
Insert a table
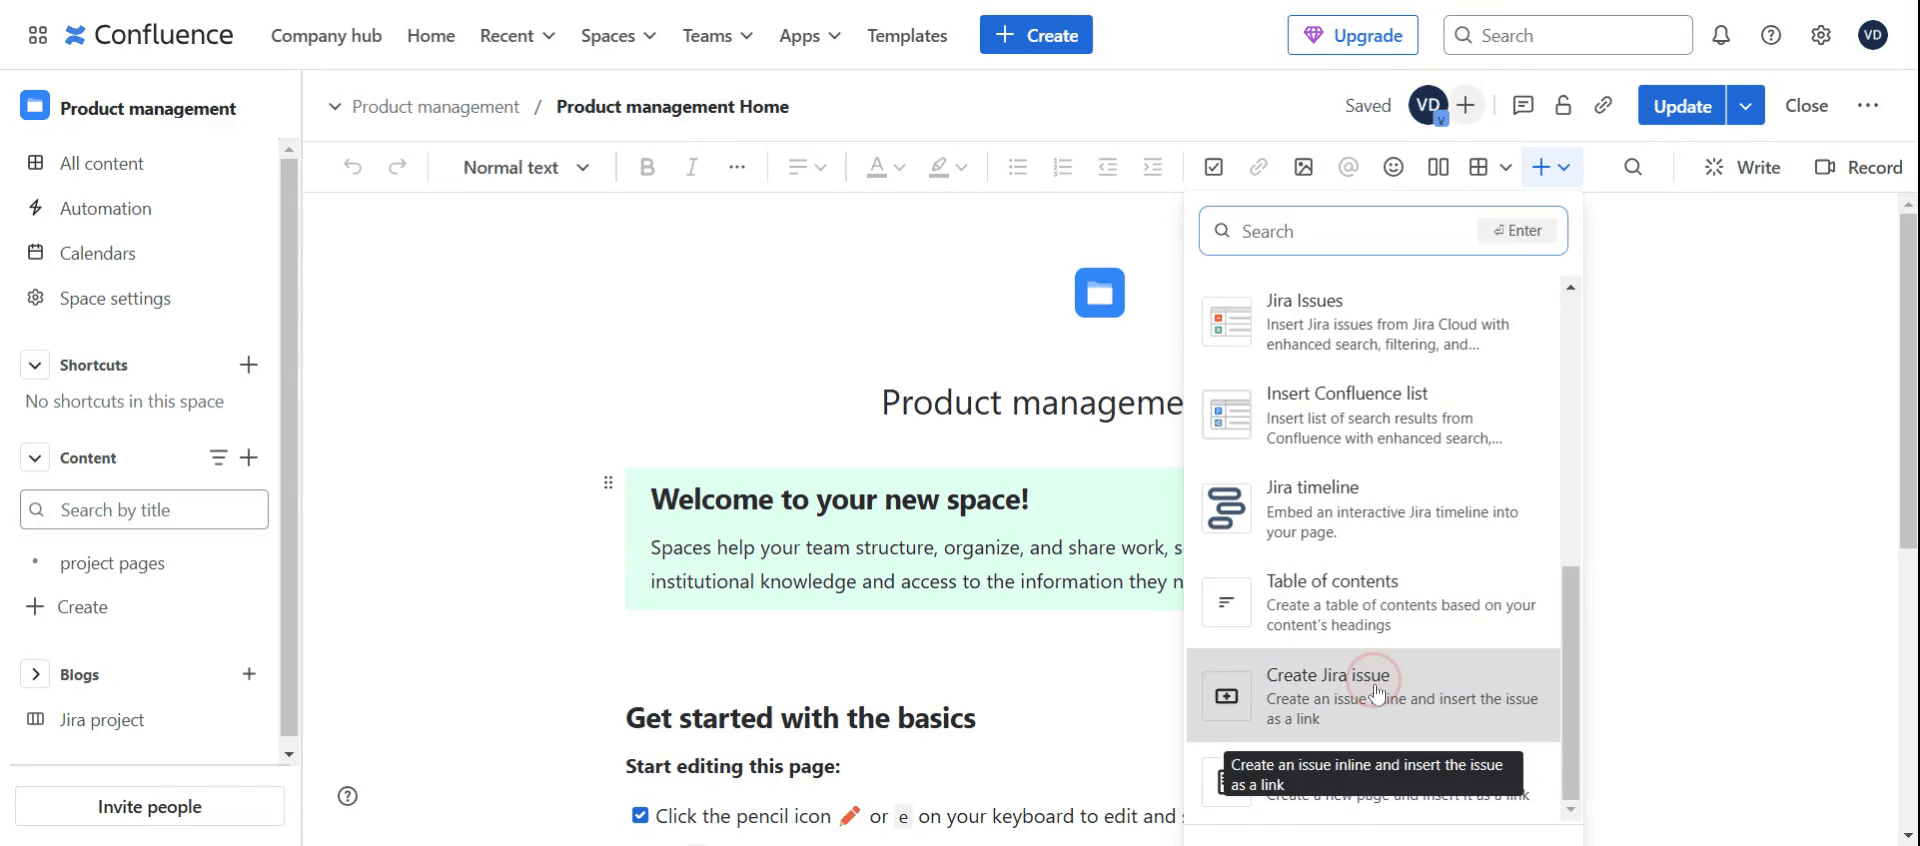click(x=1478, y=167)
